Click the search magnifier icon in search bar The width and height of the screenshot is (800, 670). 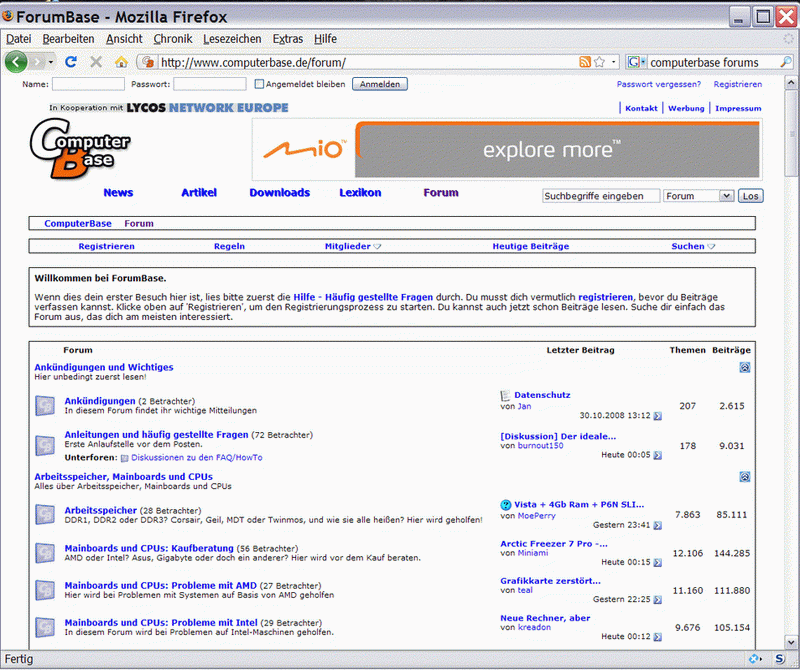pyautogui.click(x=786, y=62)
